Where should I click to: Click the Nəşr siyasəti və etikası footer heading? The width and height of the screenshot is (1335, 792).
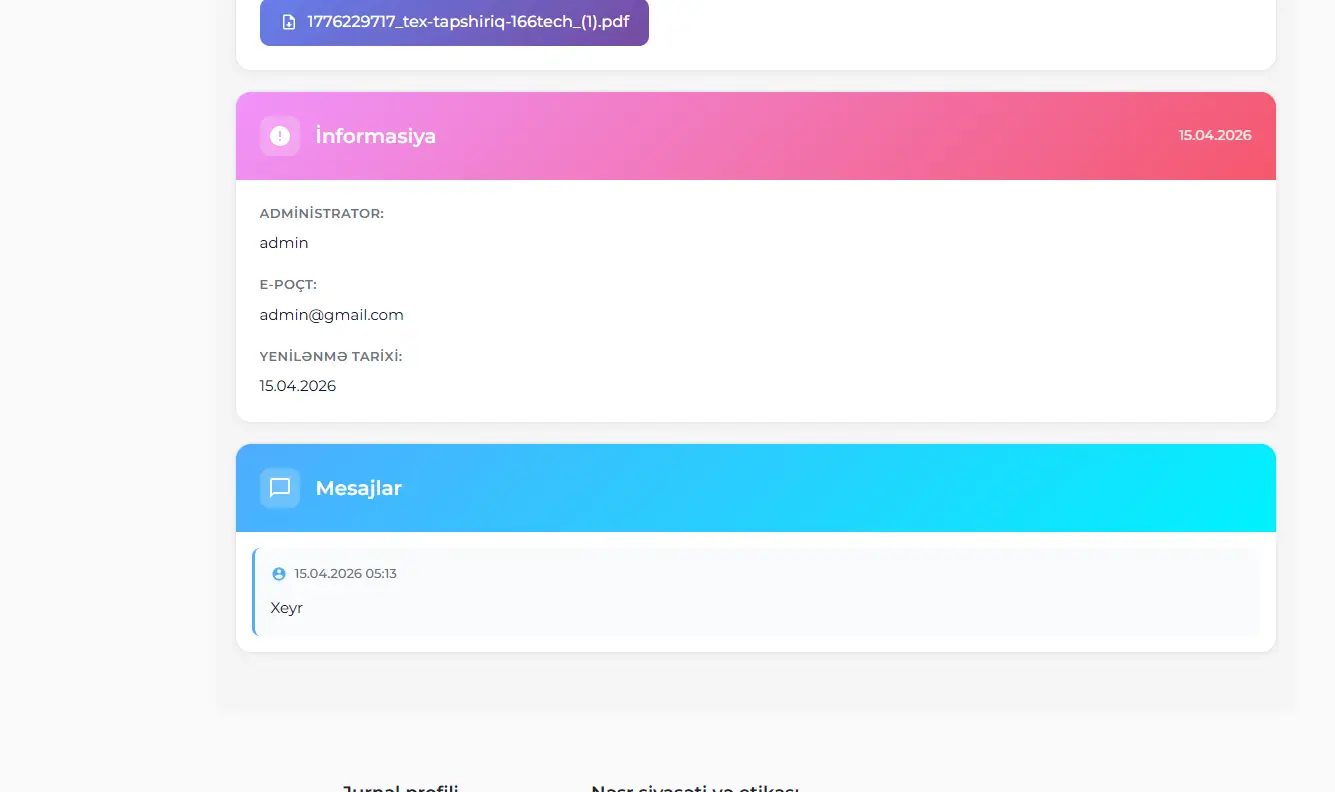click(x=694, y=788)
